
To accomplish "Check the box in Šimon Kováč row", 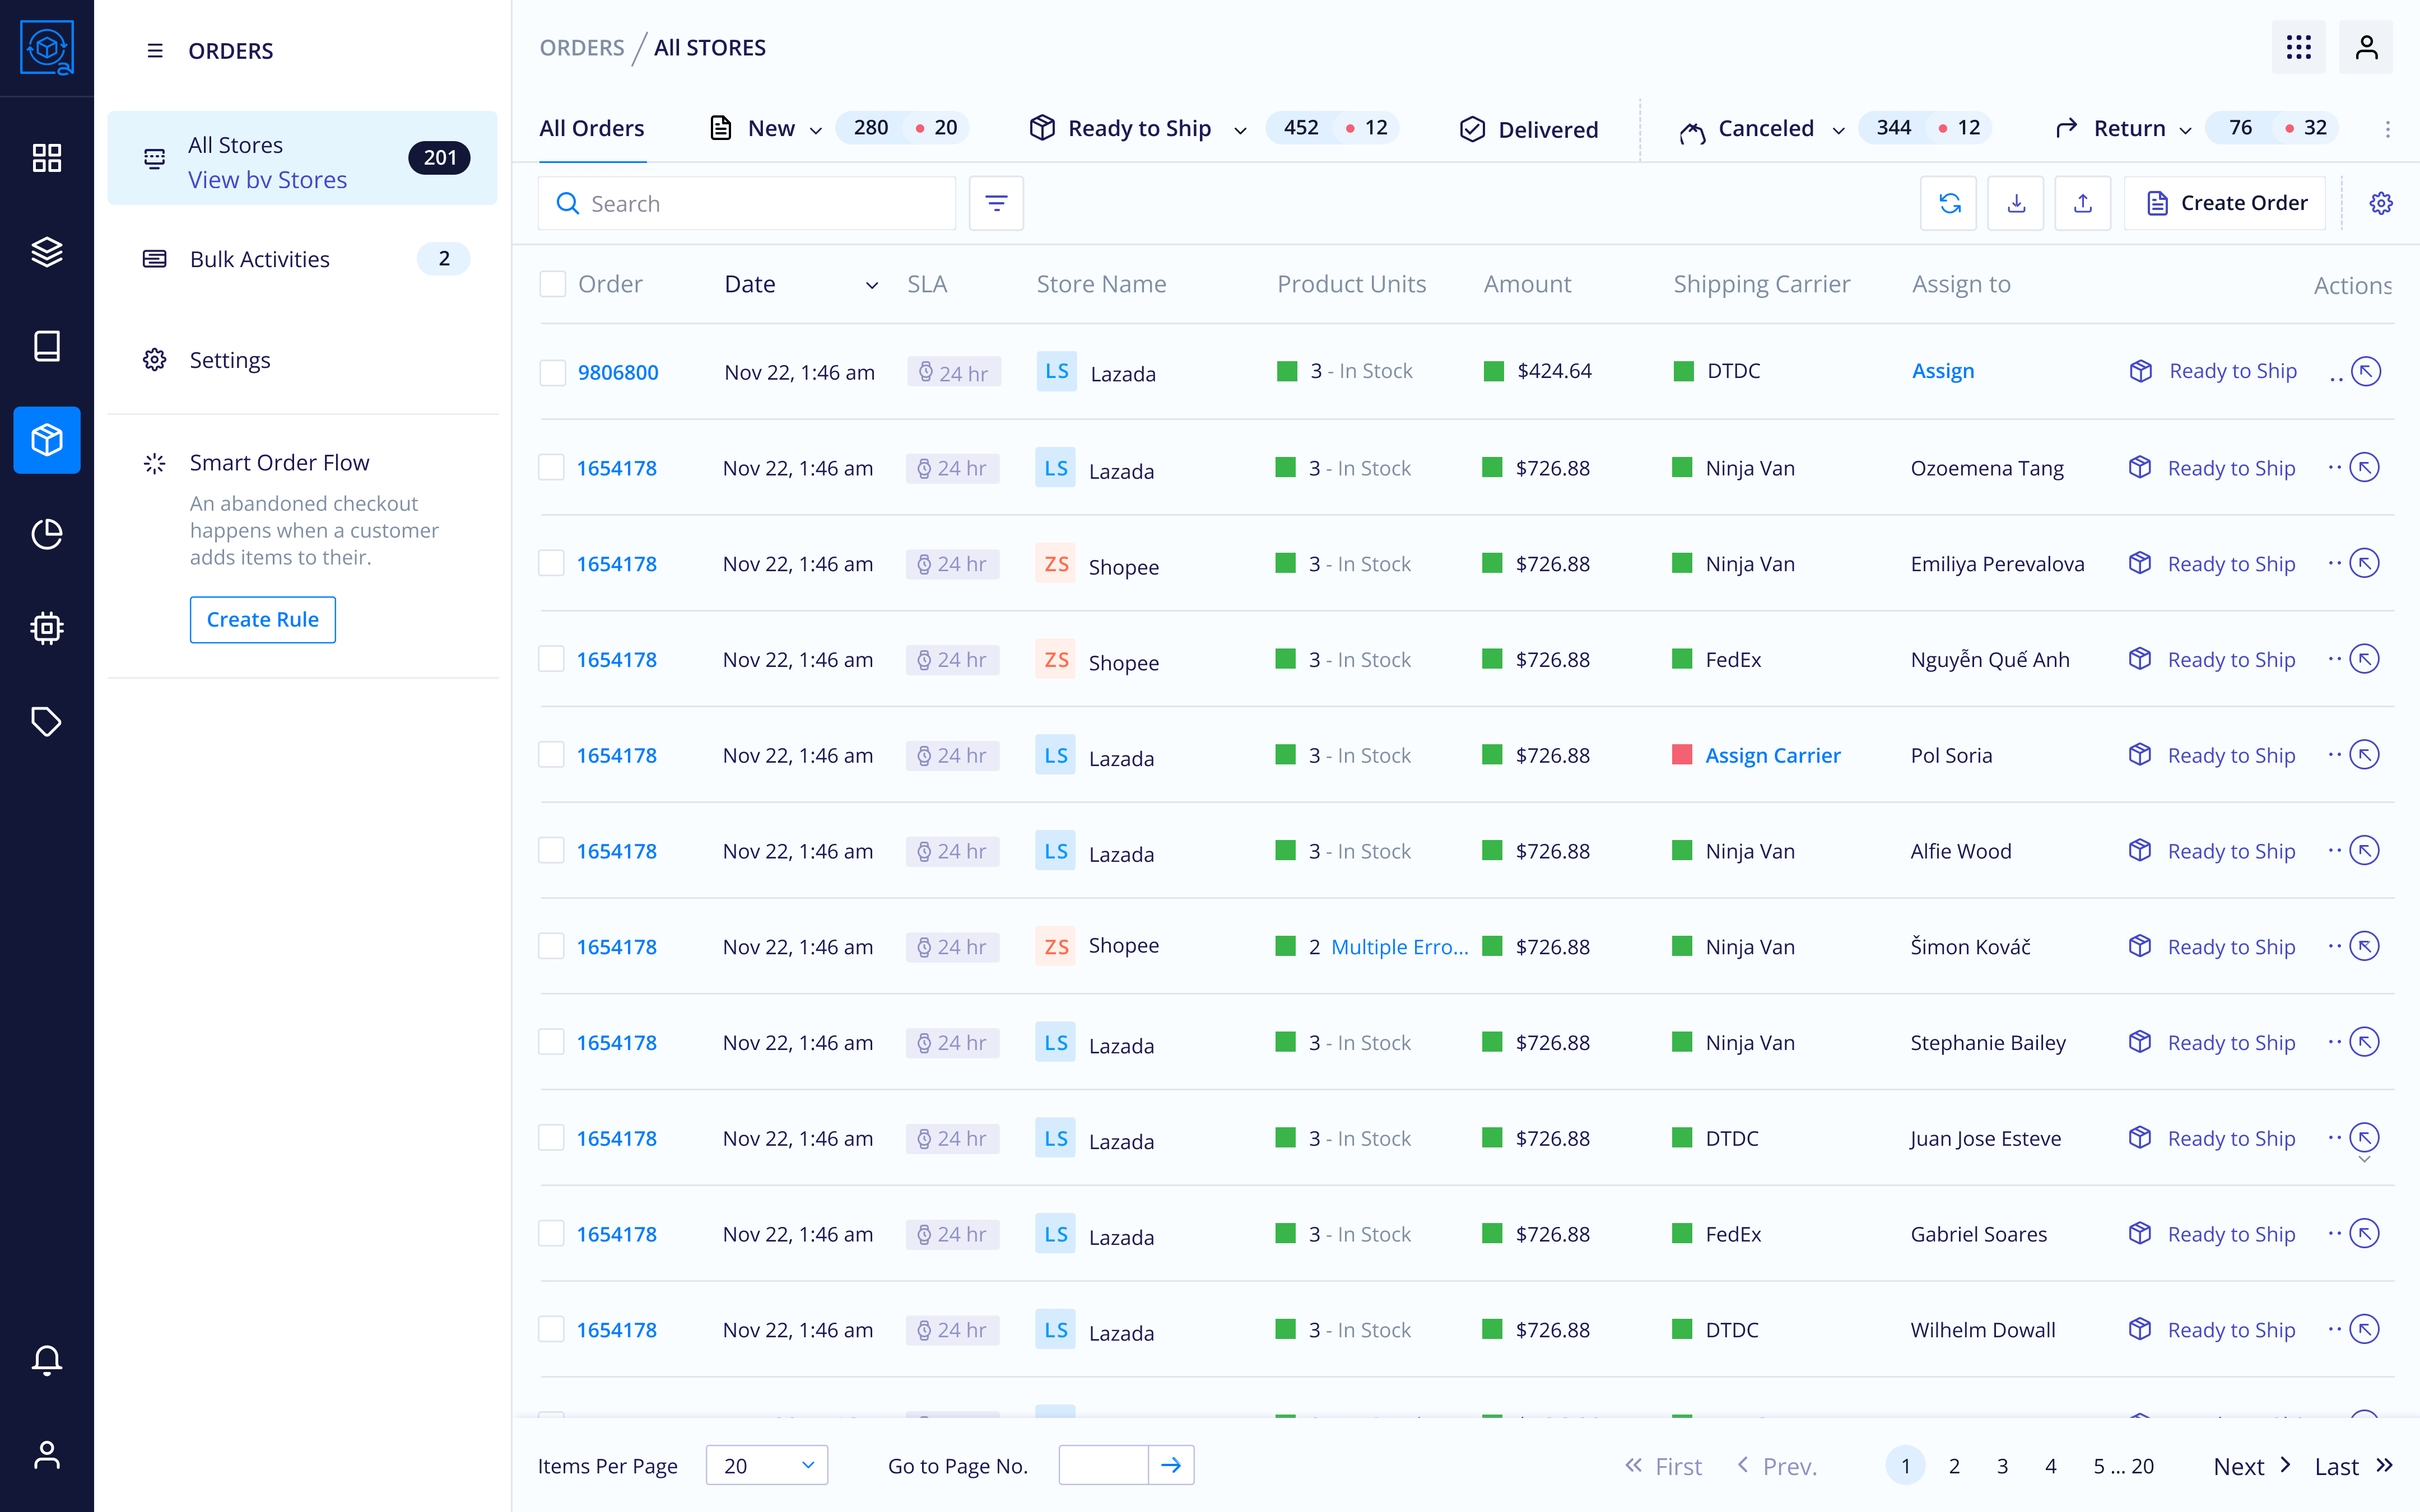I will click(551, 946).
